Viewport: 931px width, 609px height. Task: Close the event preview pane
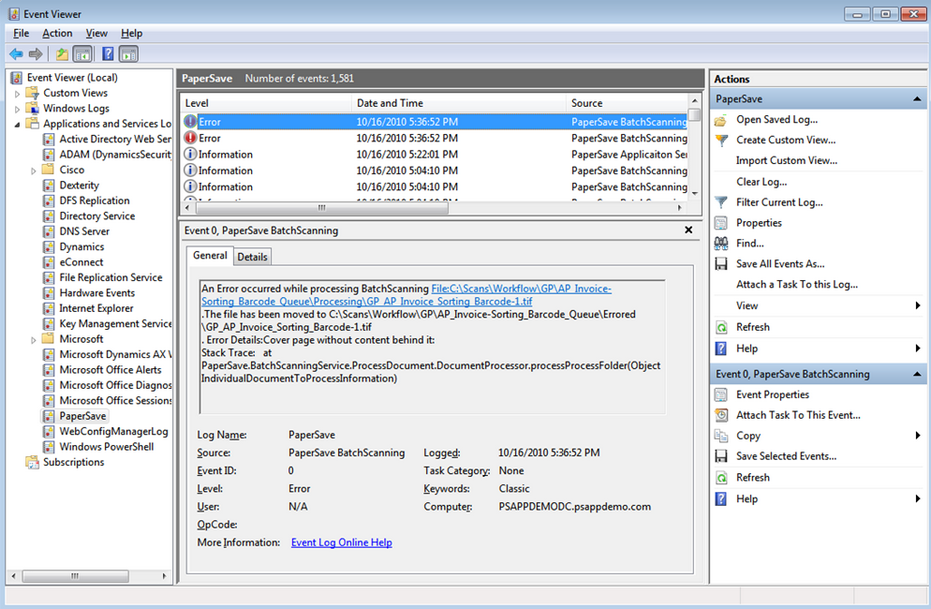click(x=688, y=230)
